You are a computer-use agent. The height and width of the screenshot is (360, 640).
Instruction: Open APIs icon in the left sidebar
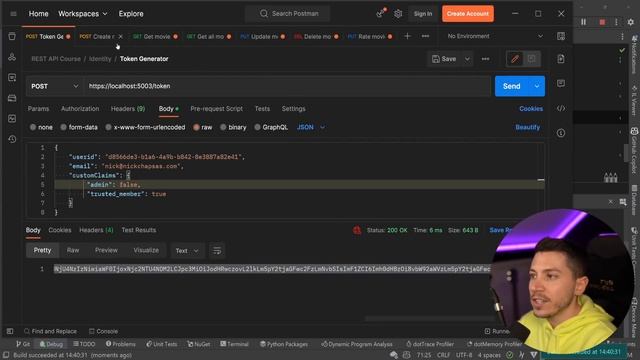(12, 57)
